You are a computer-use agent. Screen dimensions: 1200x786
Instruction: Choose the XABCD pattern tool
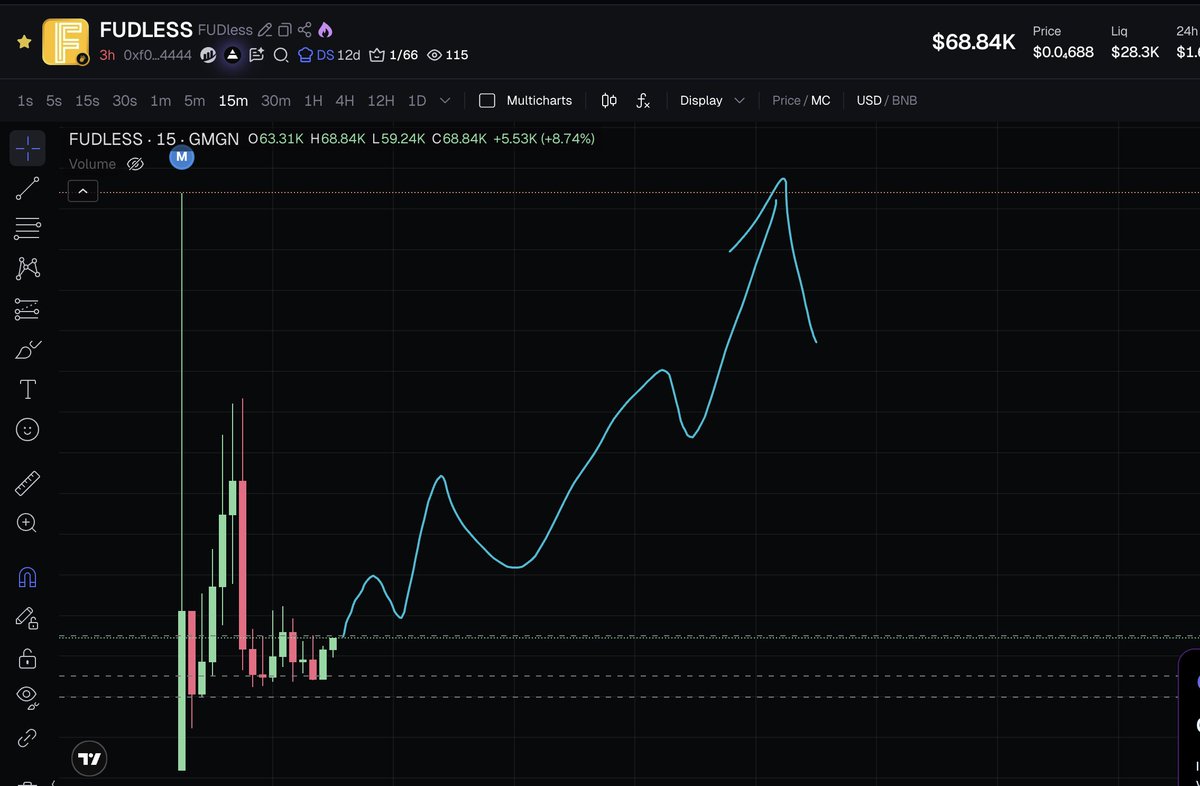(x=27, y=268)
